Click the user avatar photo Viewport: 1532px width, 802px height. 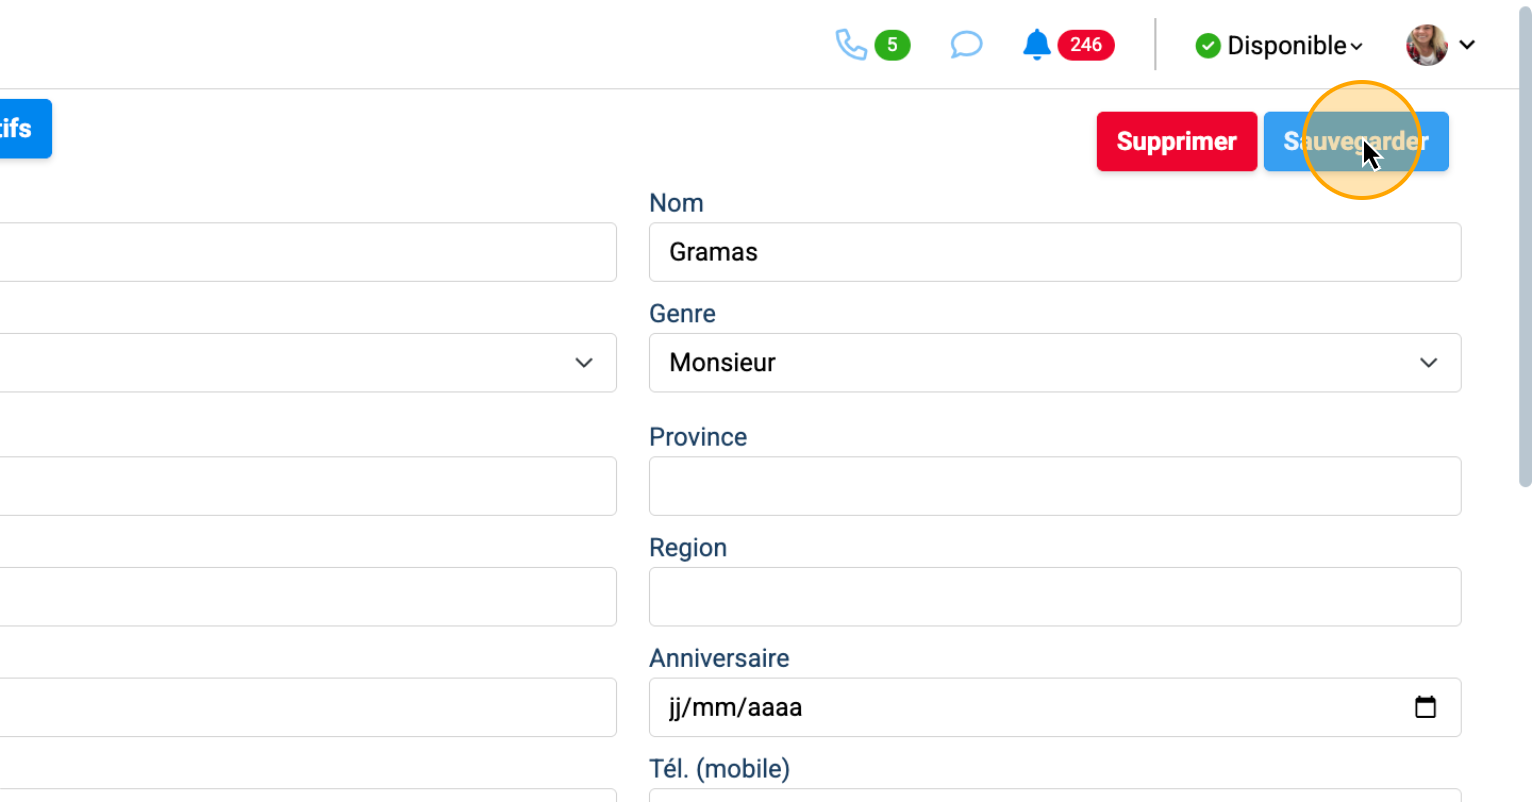(x=1426, y=45)
